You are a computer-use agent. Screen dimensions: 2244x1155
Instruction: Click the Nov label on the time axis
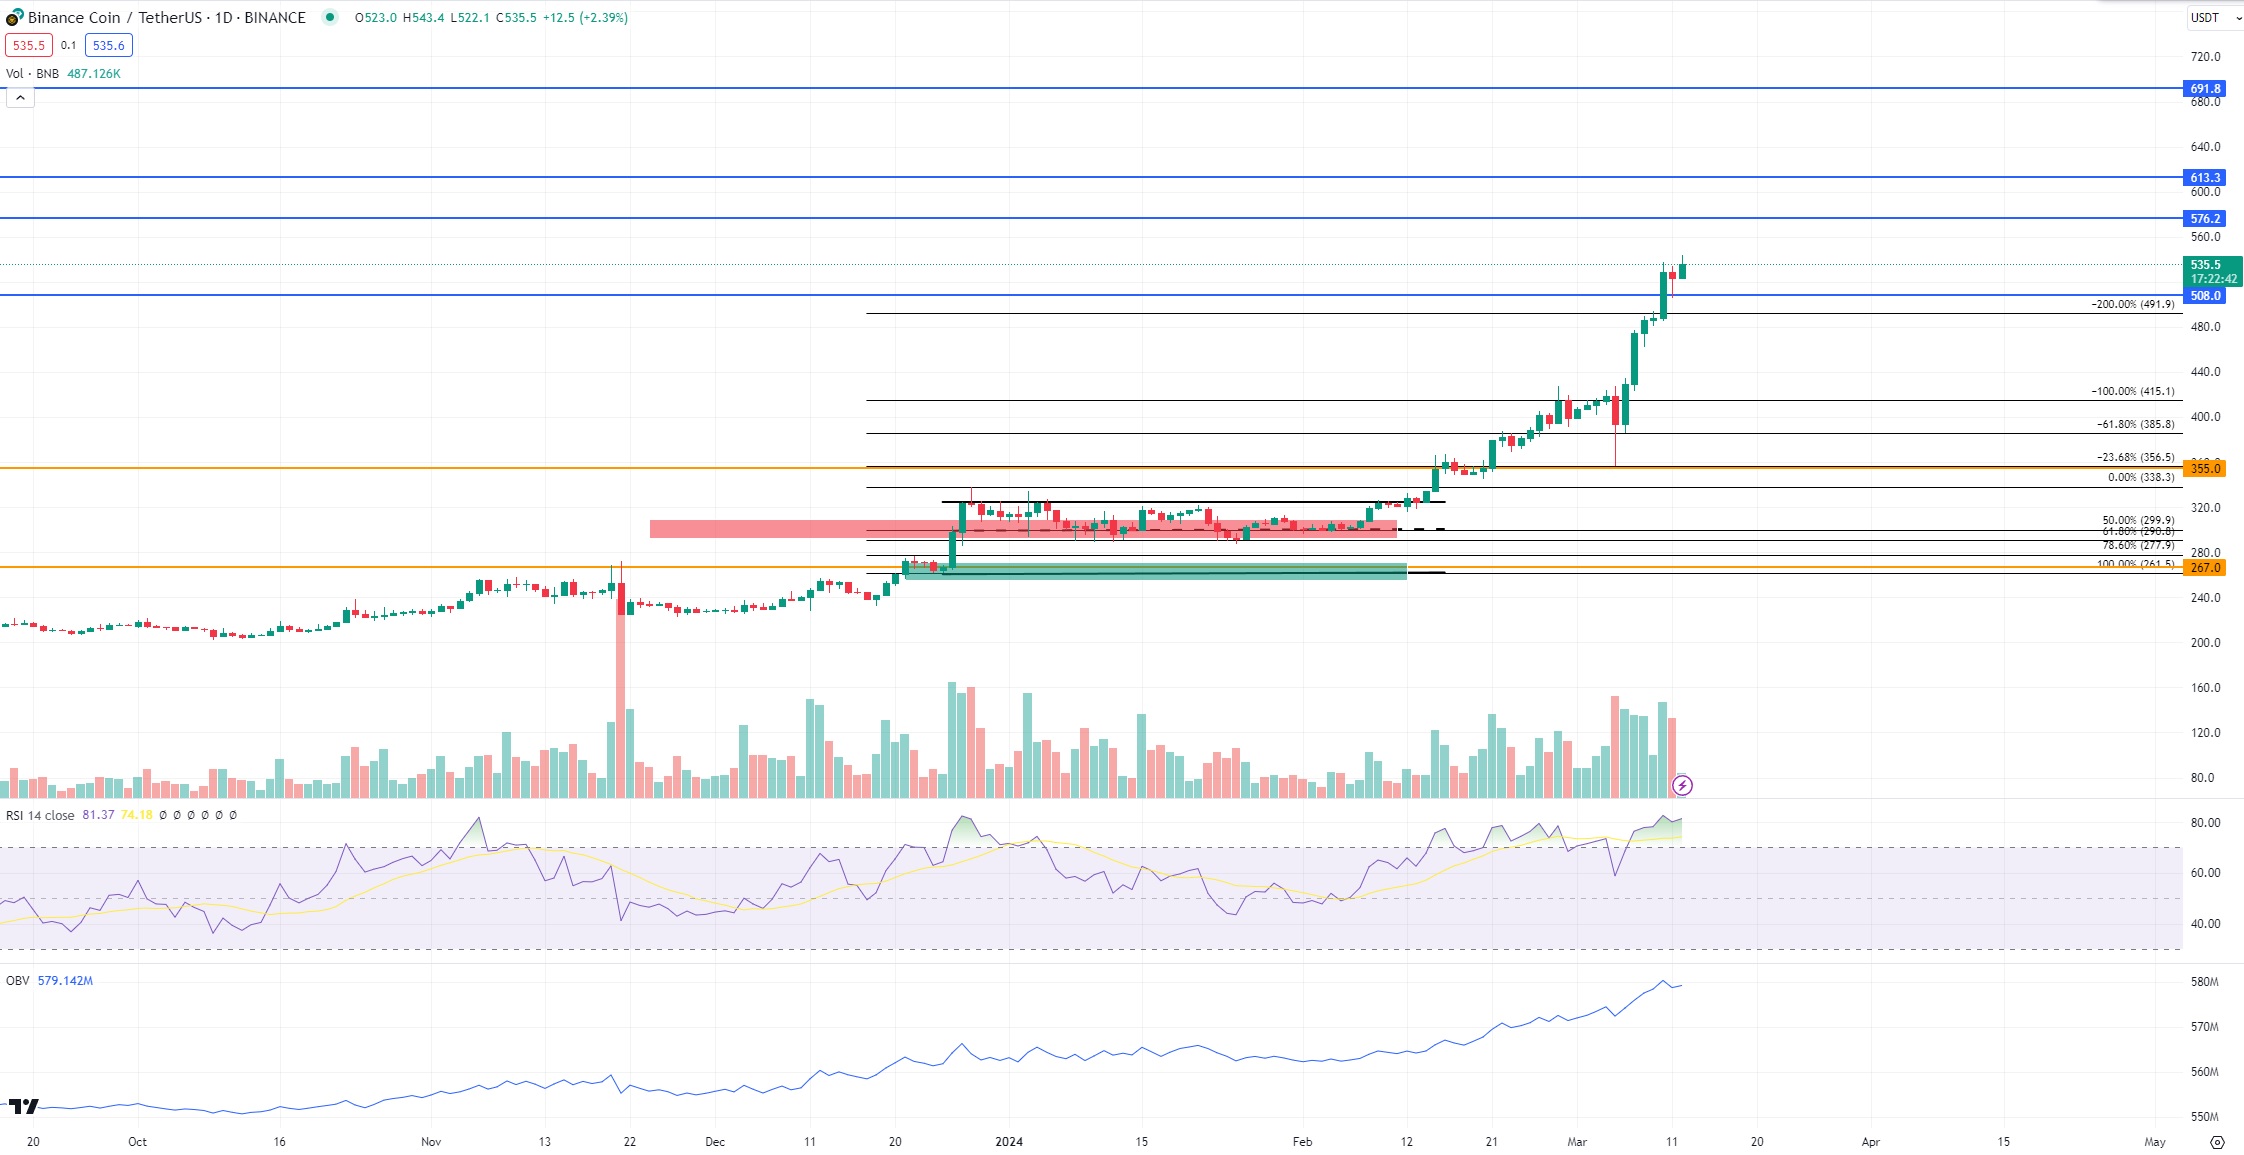point(431,1141)
